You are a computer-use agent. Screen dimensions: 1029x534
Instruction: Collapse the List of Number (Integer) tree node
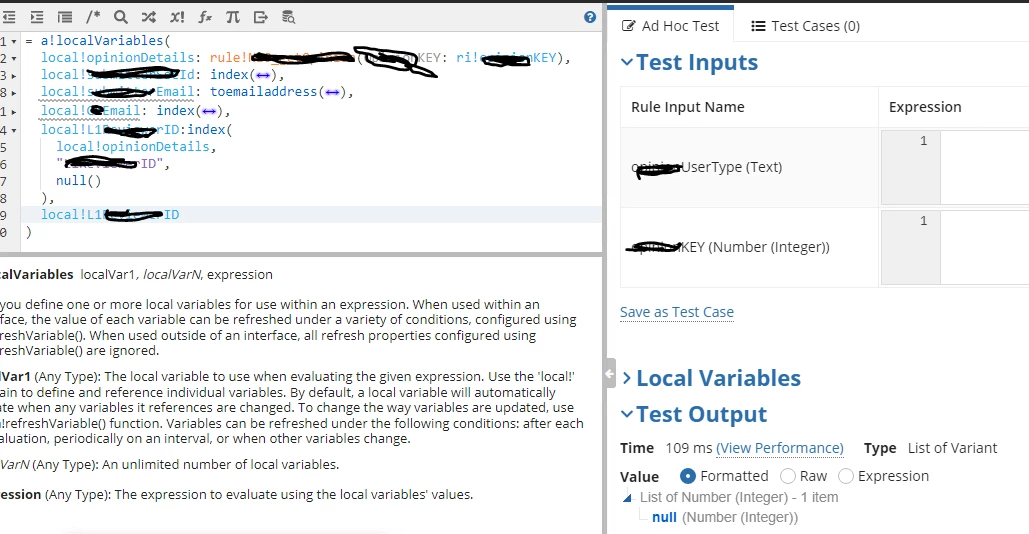tap(627, 498)
